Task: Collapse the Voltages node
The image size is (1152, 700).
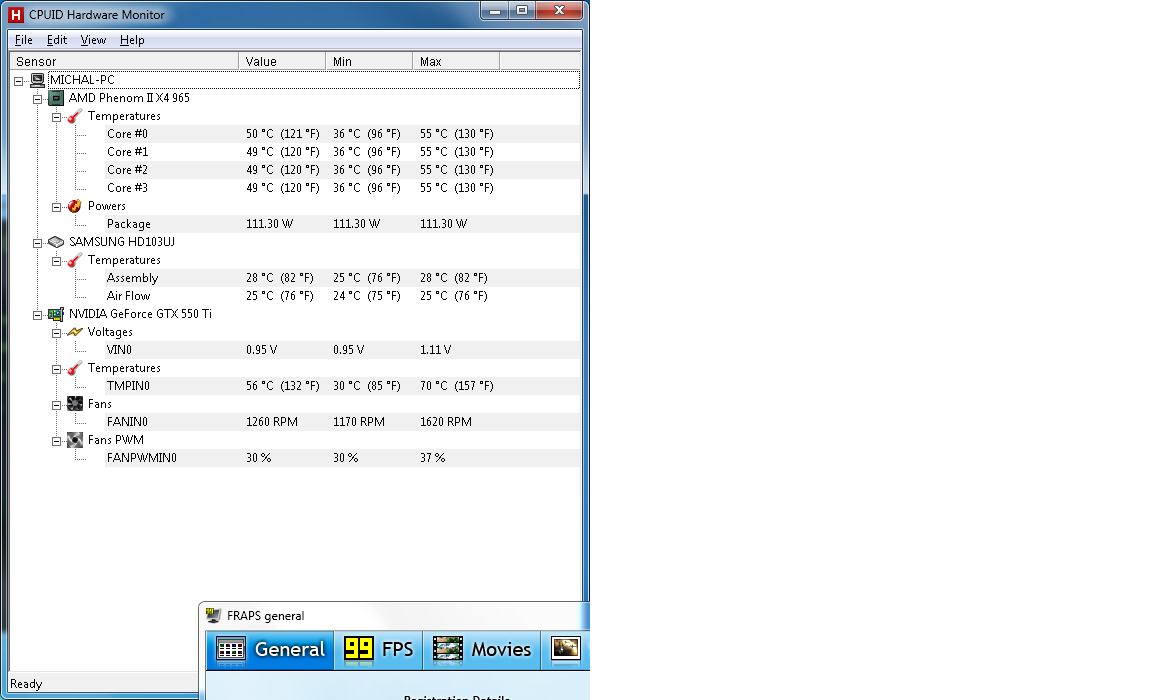Action: [x=57, y=333]
